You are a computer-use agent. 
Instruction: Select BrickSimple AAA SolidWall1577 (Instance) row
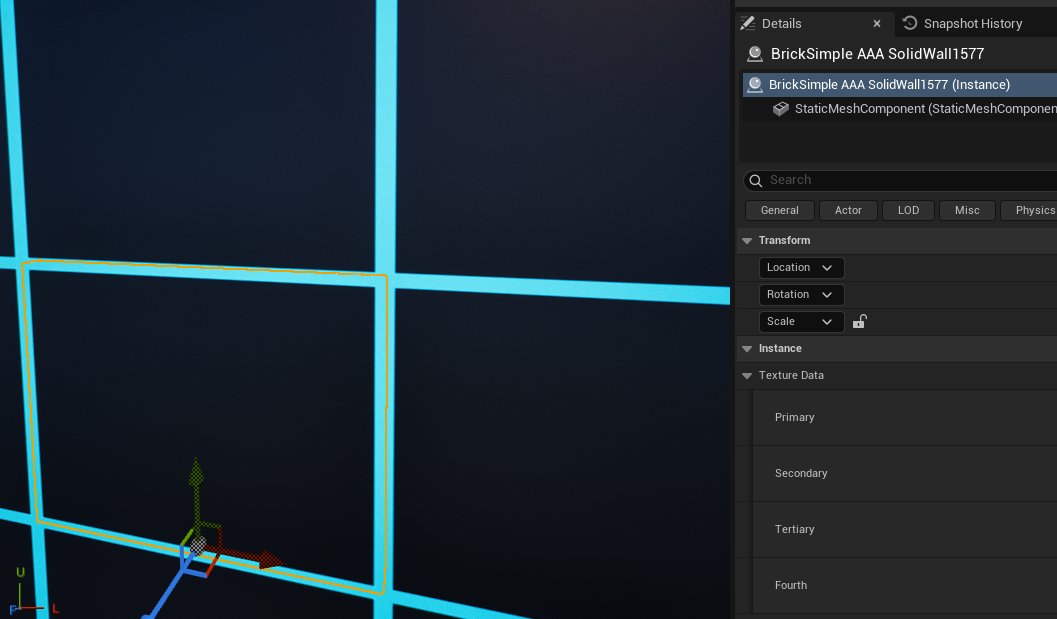pyautogui.click(x=899, y=84)
